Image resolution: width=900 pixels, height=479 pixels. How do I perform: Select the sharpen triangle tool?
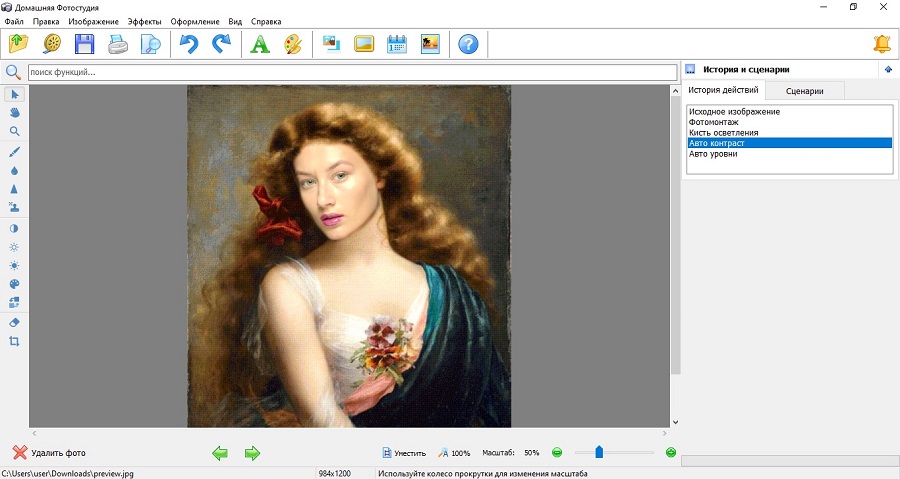(14, 189)
